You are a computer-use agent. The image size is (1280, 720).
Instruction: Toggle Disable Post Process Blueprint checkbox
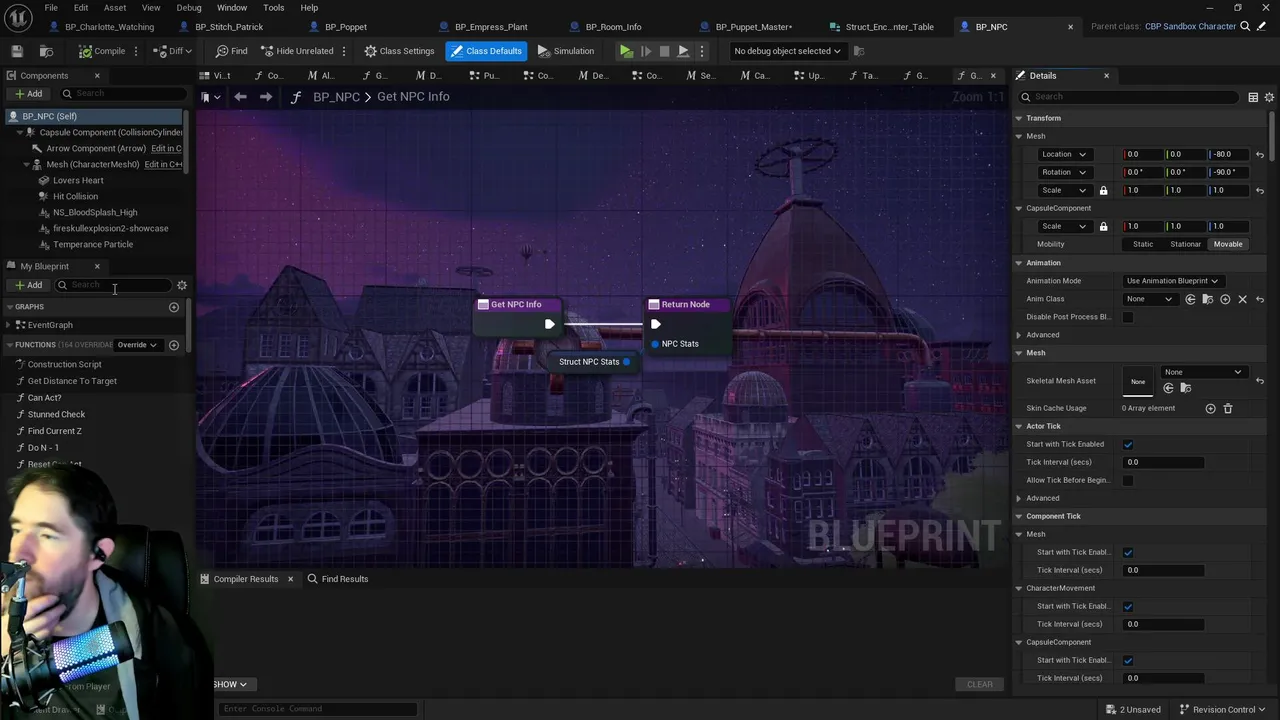(1128, 317)
